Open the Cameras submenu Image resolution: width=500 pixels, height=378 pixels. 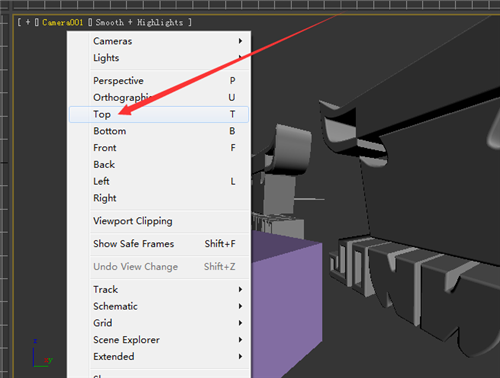pyautogui.click(x=159, y=41)
